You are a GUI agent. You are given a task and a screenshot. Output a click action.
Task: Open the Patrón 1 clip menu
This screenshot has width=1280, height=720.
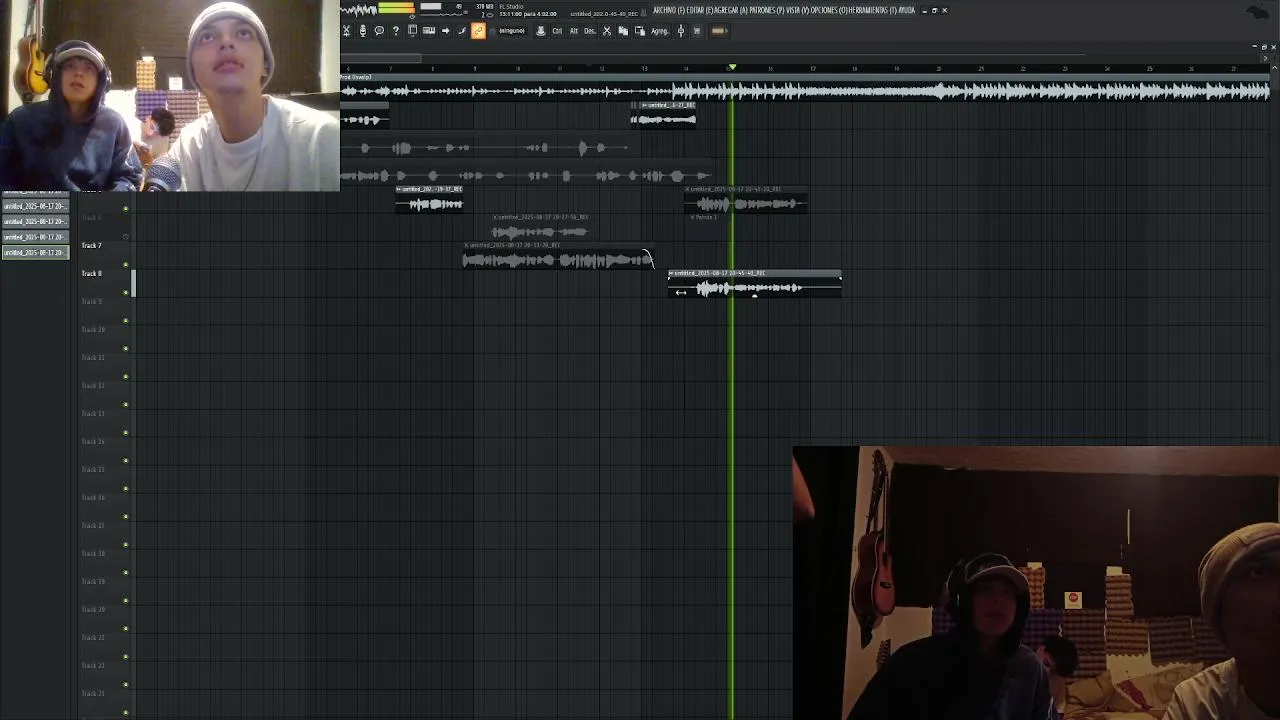coord(691,217)
